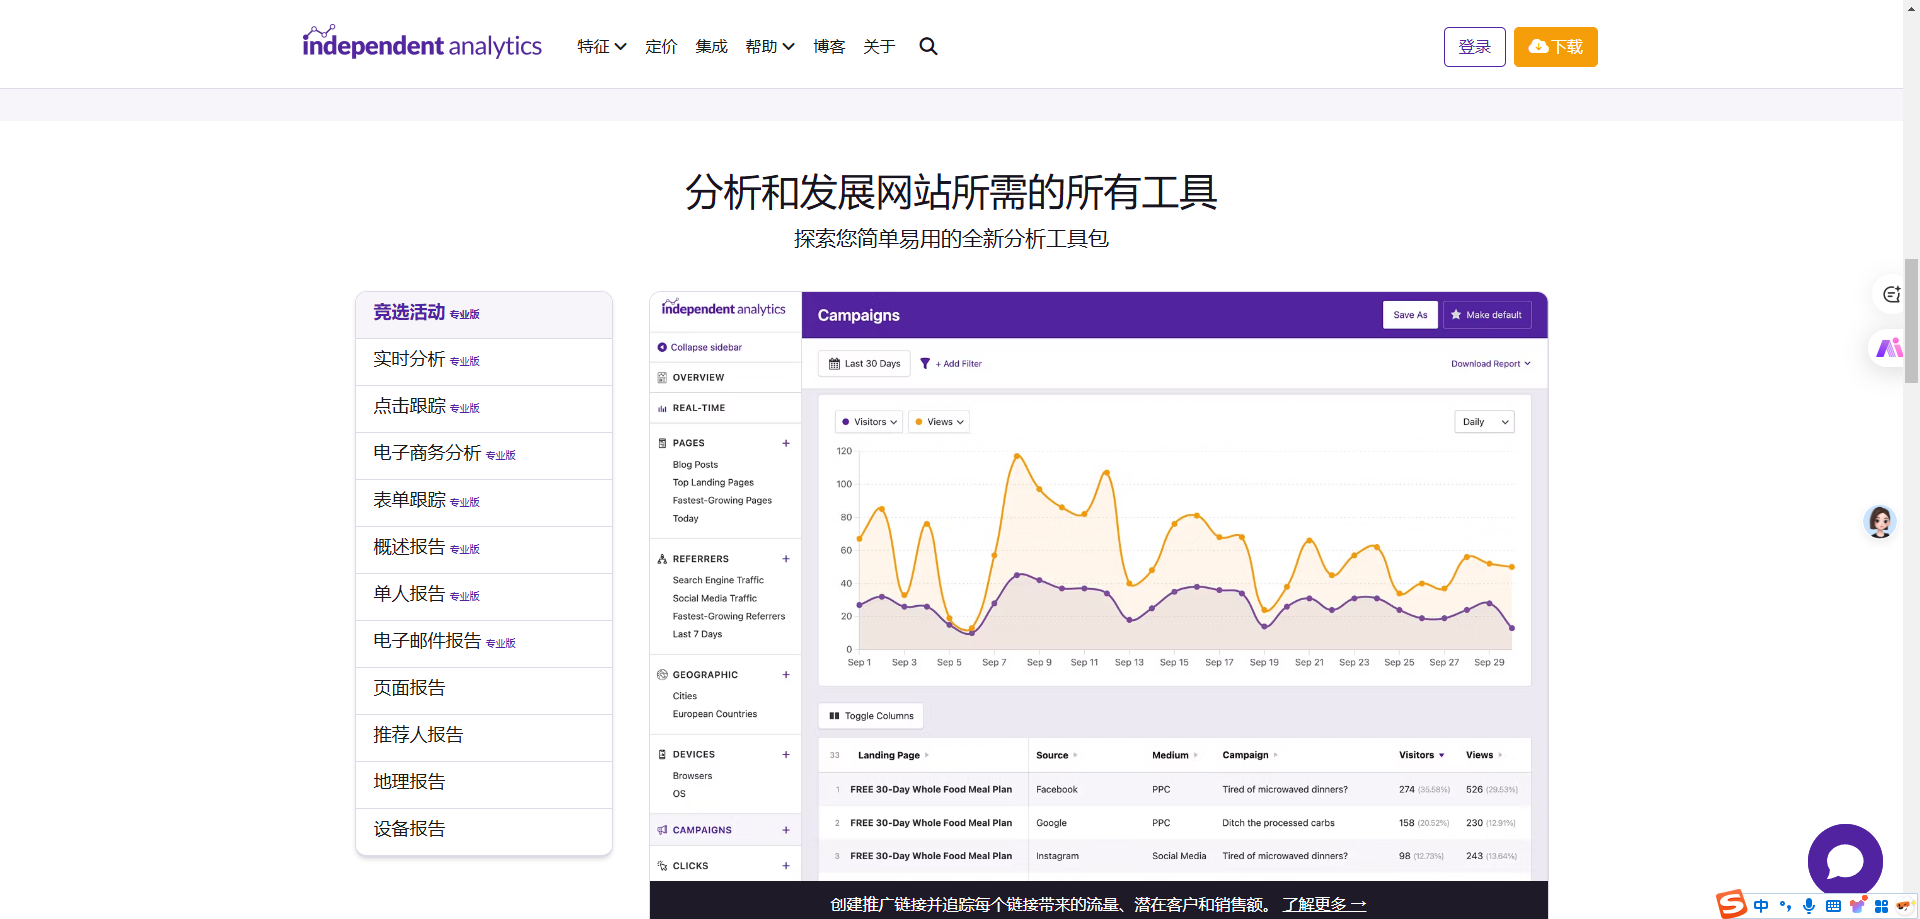Click the search magnifier icon in navbar
The image size is (1920, 919).
click(928, 47)
